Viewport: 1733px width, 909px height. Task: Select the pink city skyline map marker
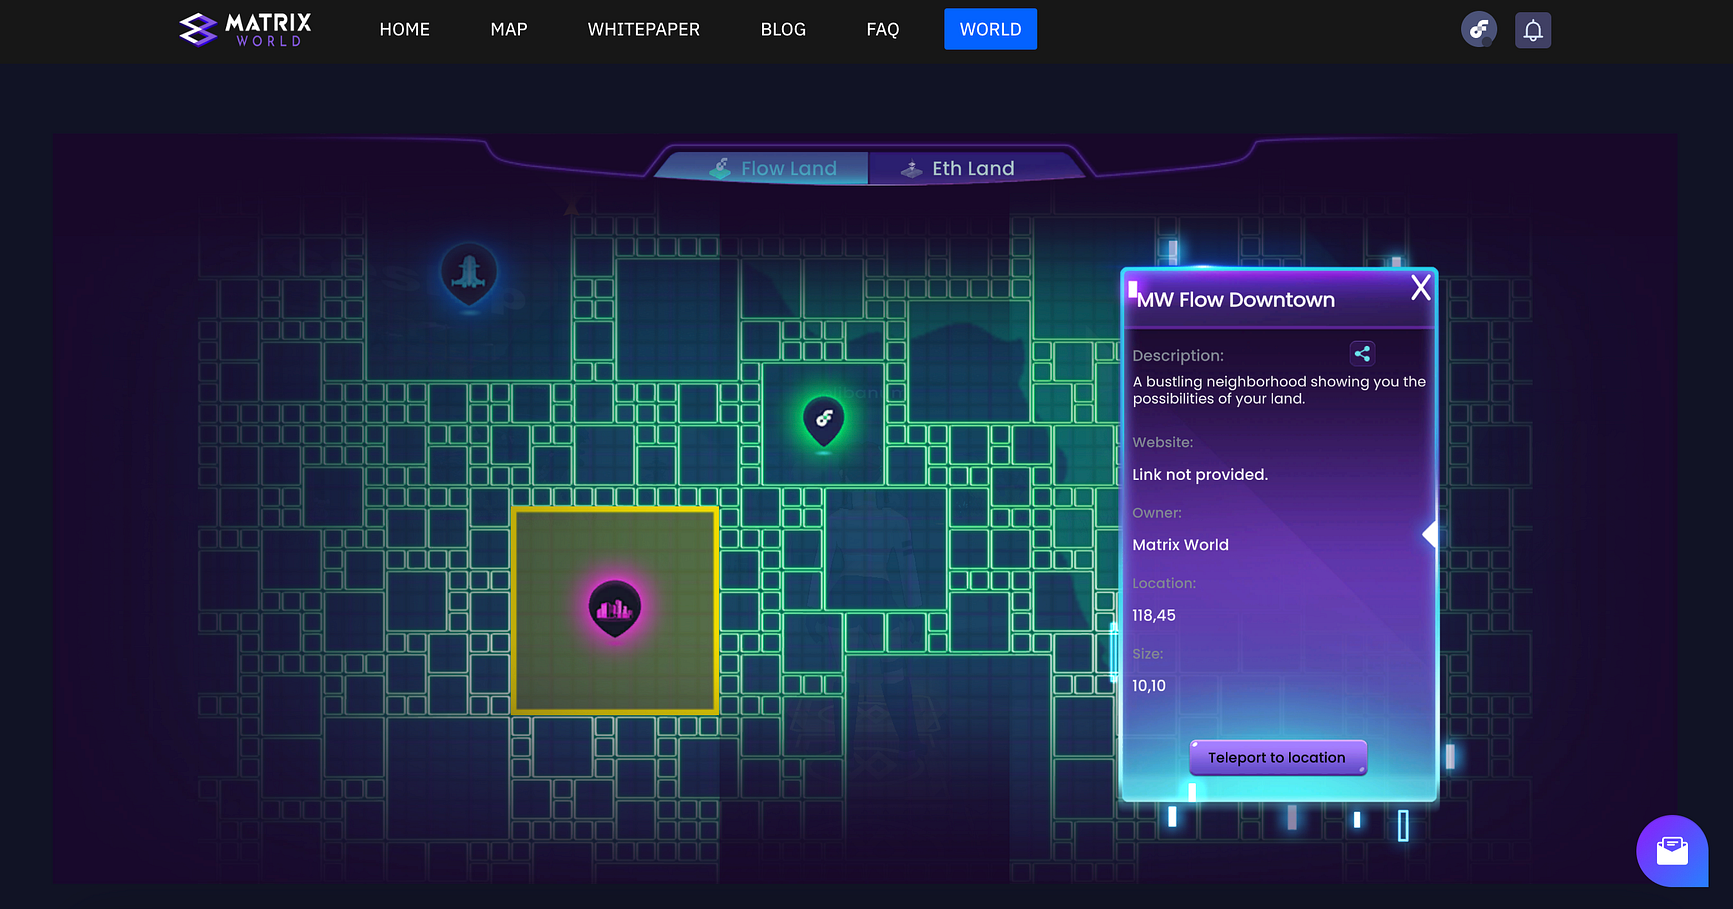614,607
